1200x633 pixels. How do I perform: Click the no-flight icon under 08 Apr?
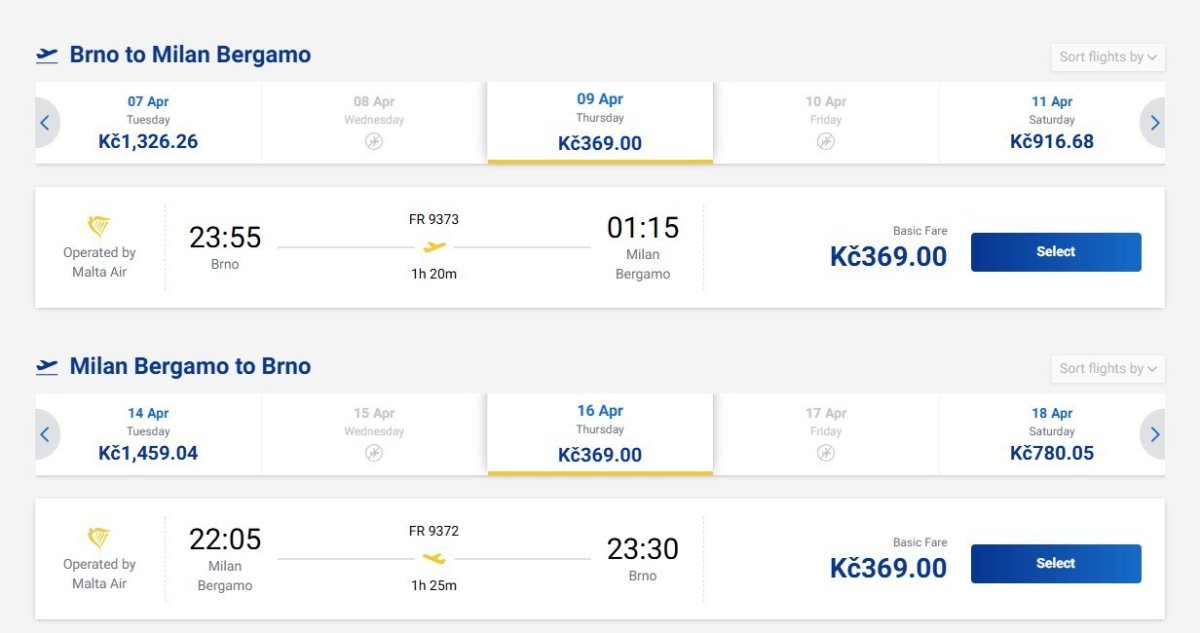[374, 142]
